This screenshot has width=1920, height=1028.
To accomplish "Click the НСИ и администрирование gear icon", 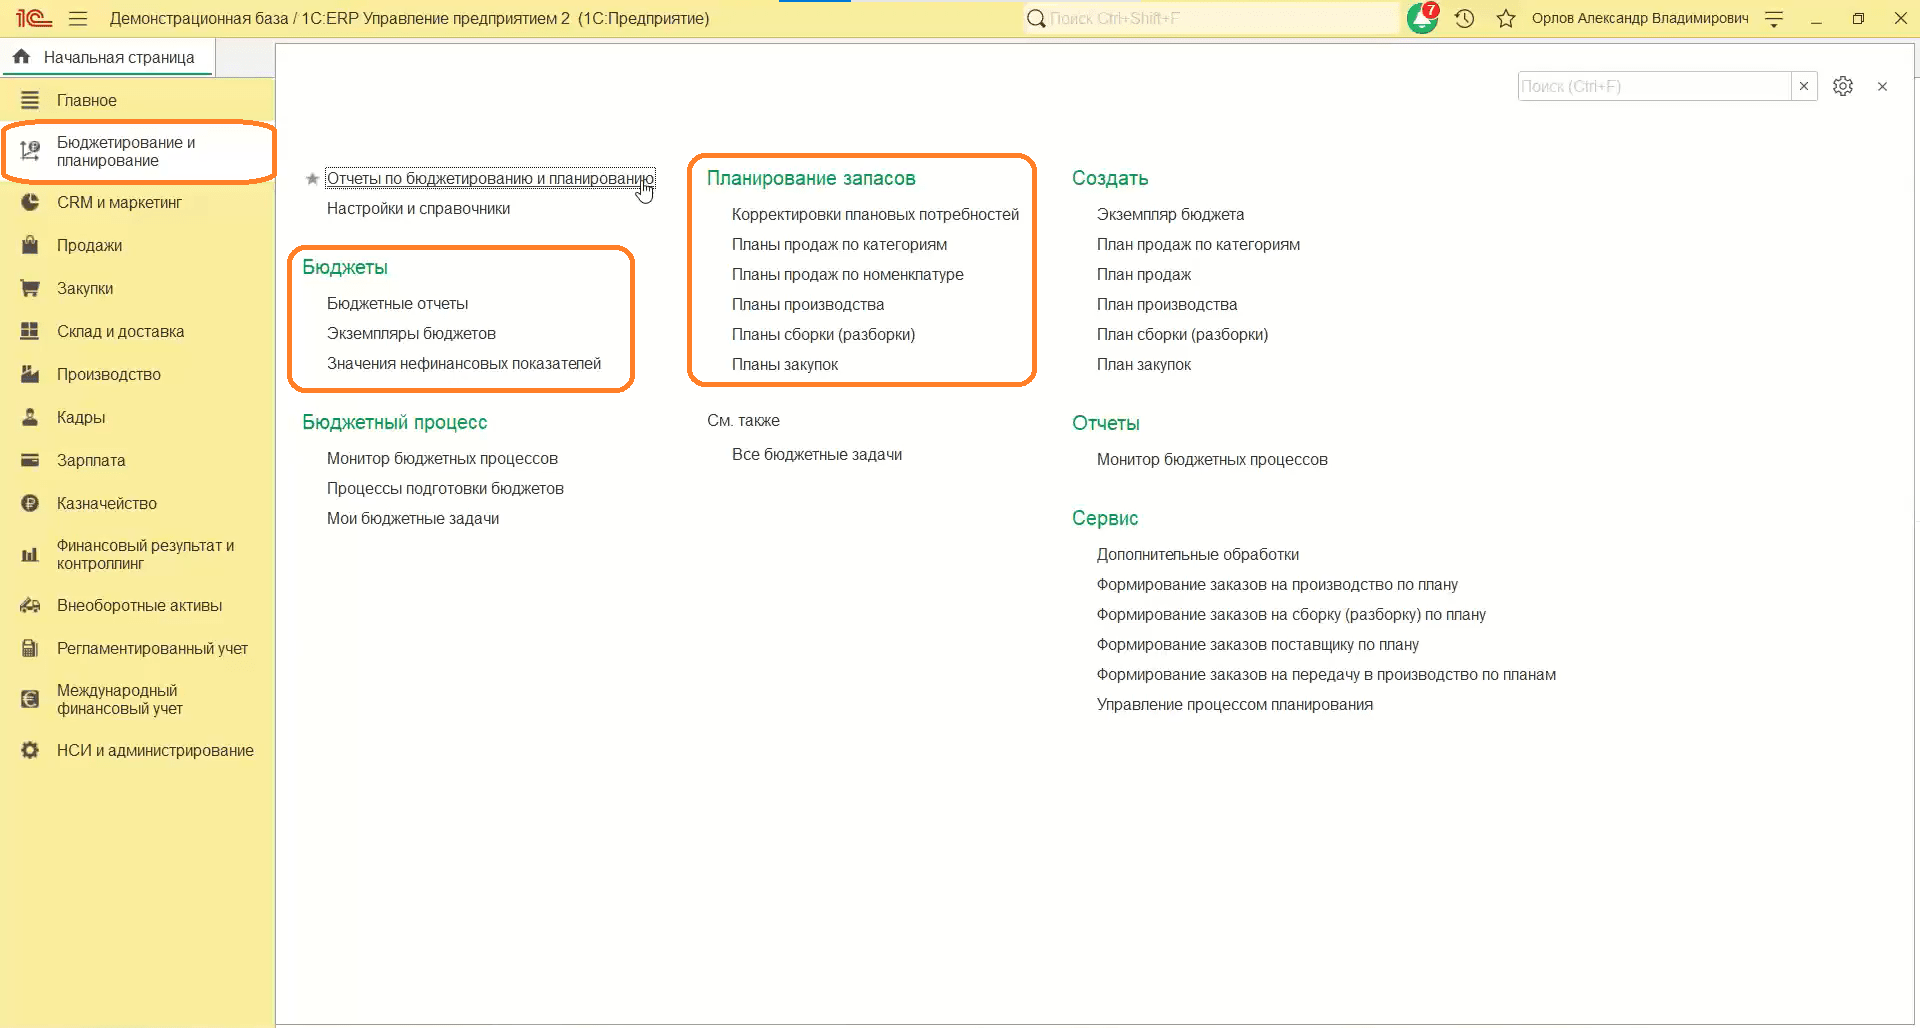I will click(x=30, y=750).
